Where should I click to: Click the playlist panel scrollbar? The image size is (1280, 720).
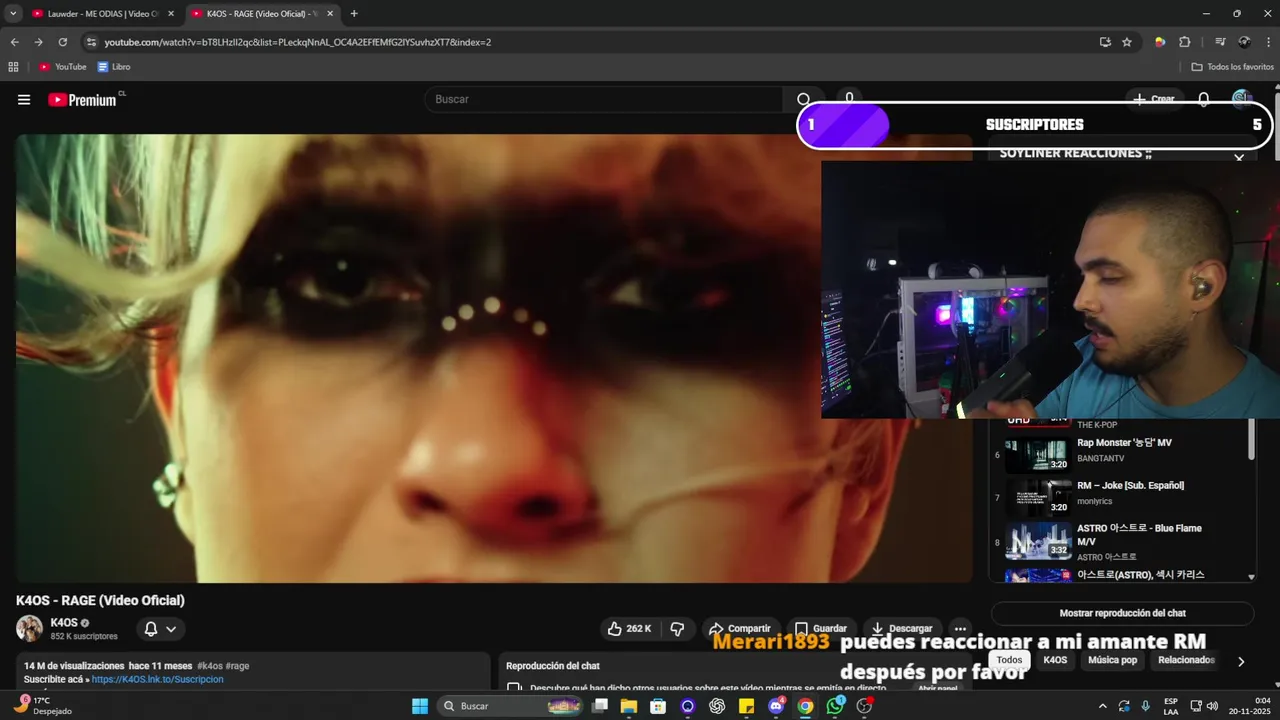pos(1251,440)
